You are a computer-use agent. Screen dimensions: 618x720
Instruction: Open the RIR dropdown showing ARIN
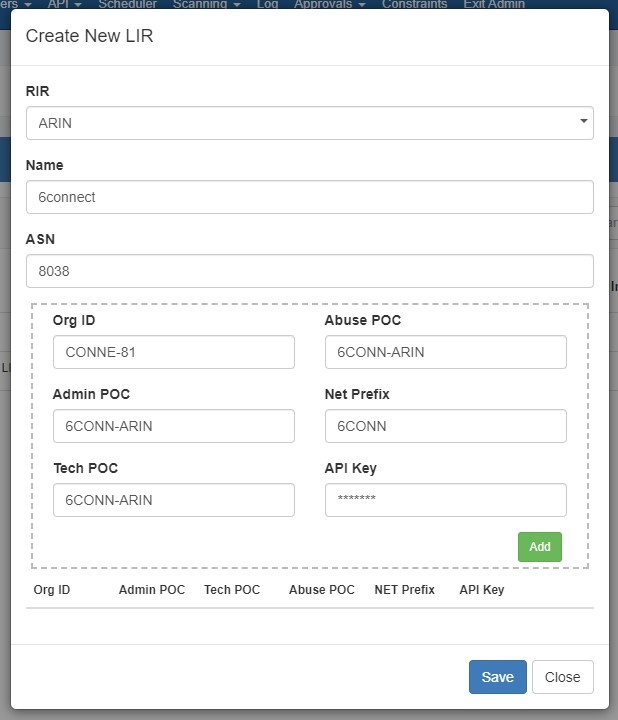309,123
